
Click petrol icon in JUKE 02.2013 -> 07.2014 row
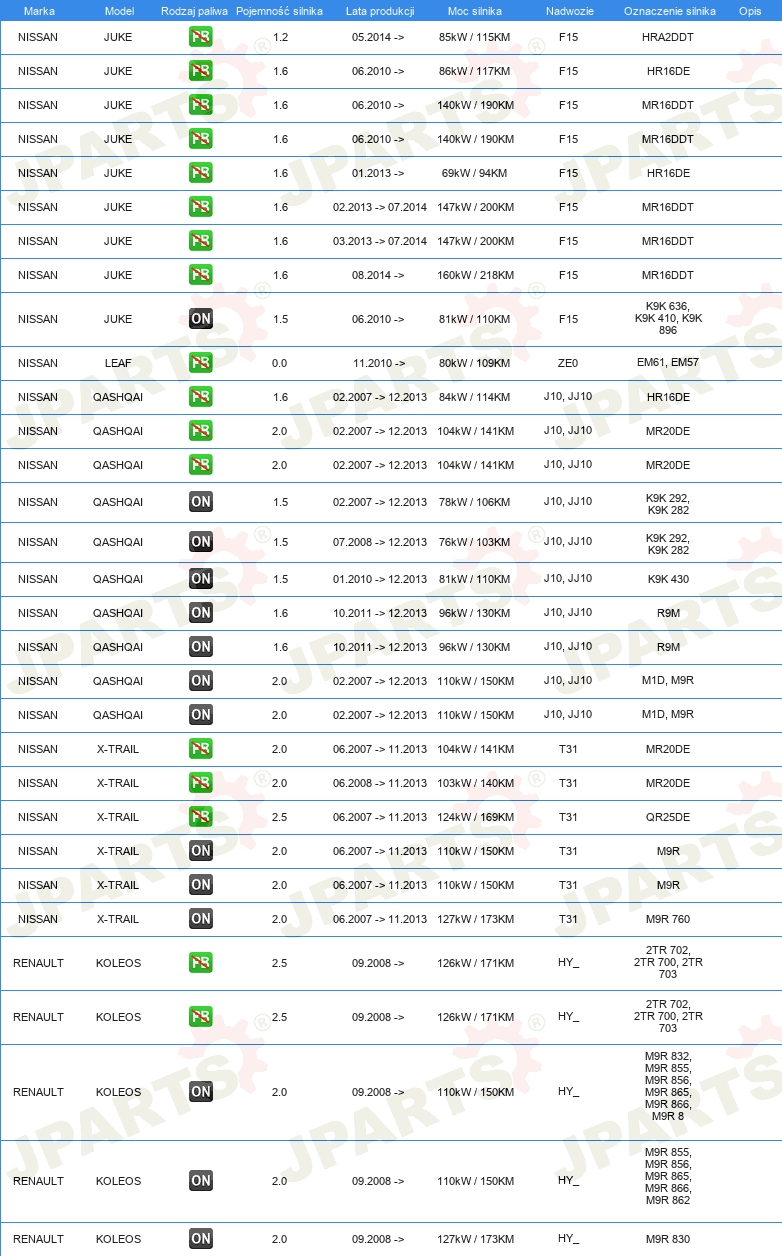click(x=200, y=207)
